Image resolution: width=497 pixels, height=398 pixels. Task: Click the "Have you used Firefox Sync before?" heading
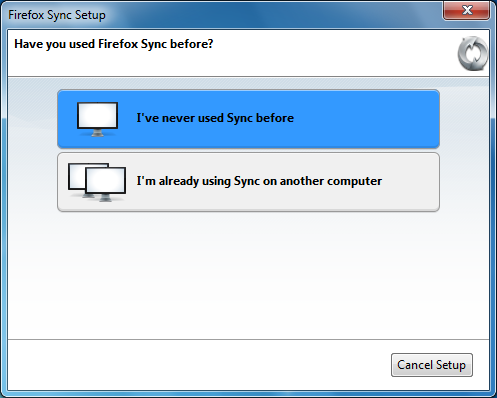114,44
